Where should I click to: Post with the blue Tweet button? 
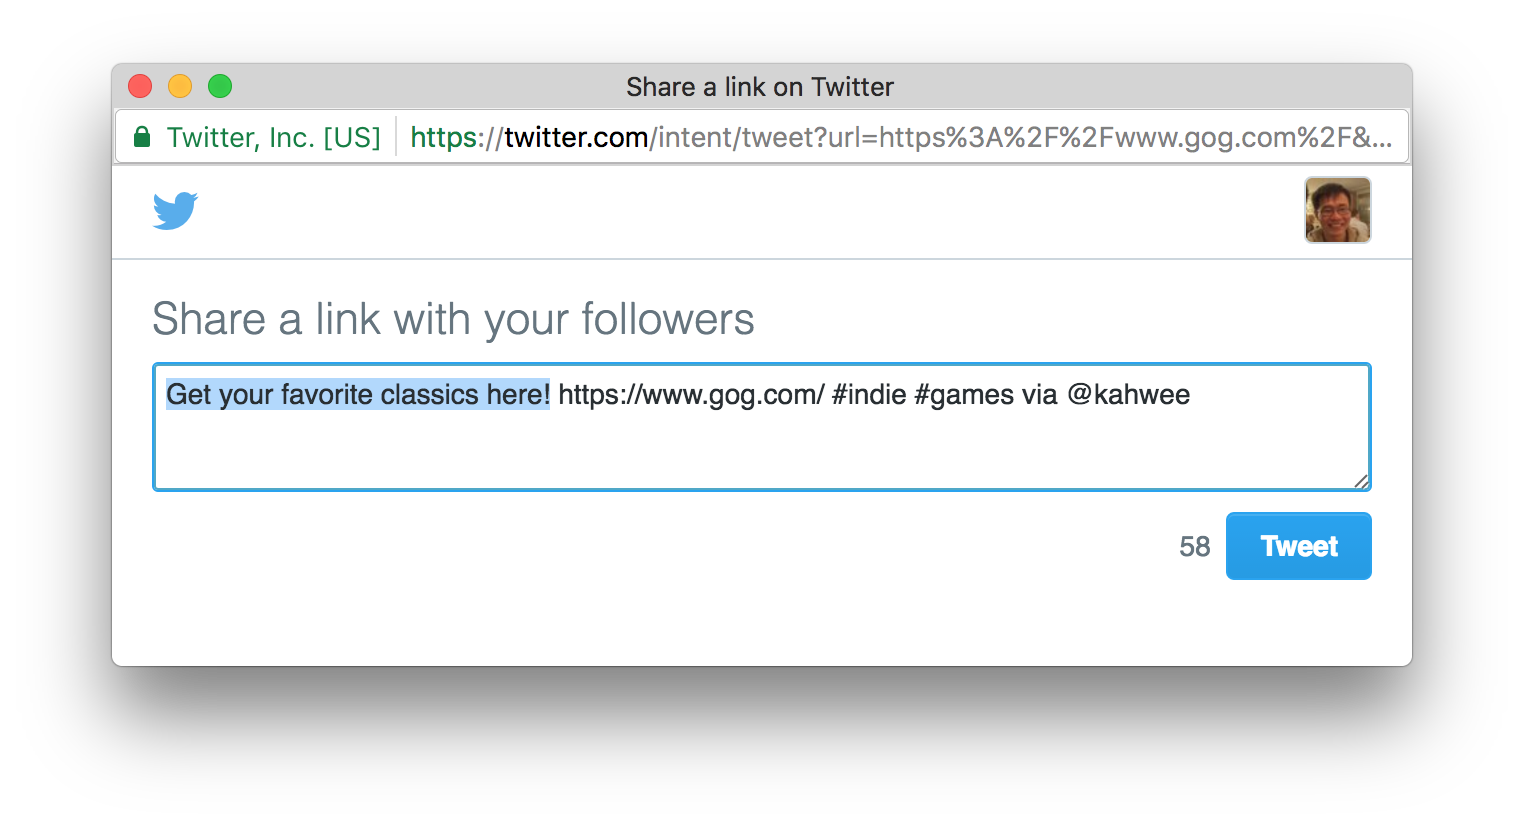1298,546
